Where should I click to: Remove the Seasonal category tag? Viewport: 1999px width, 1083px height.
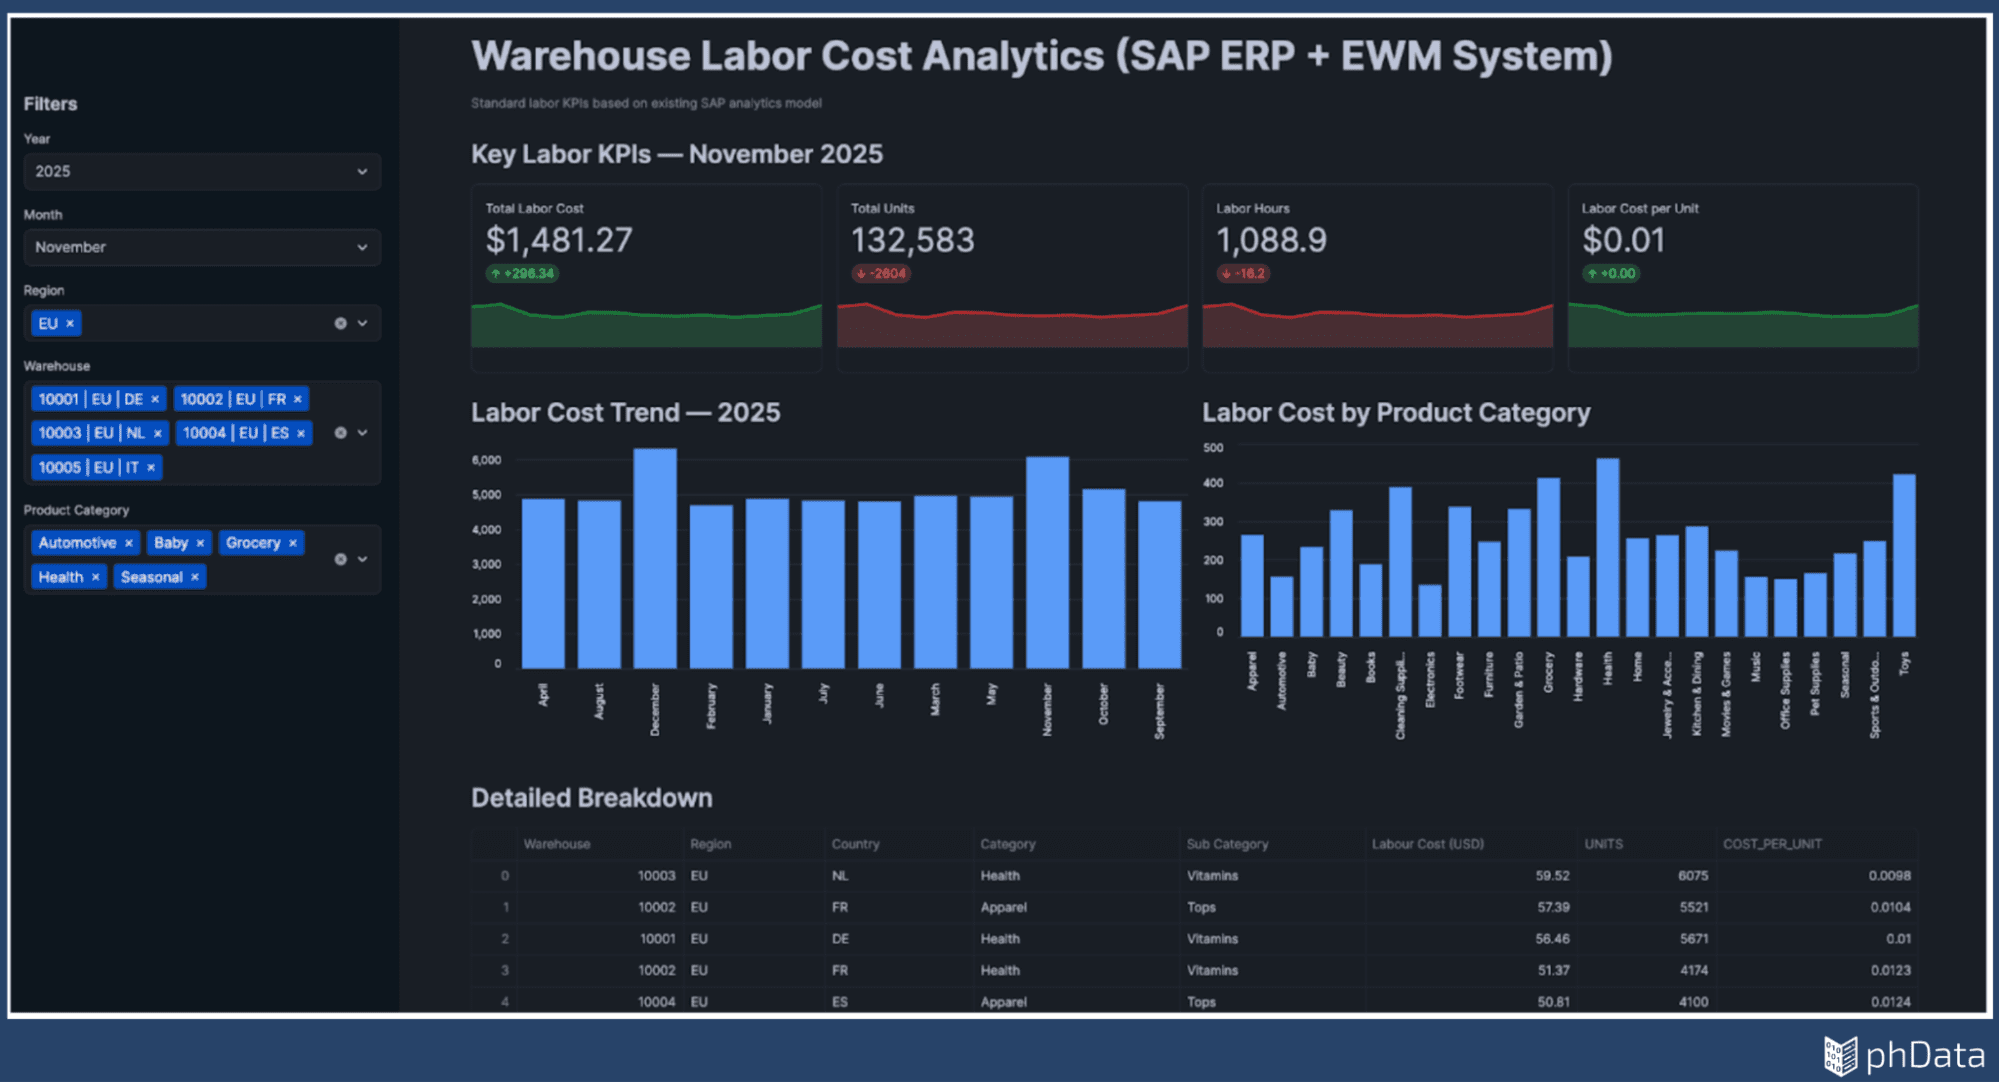(195, 577)
